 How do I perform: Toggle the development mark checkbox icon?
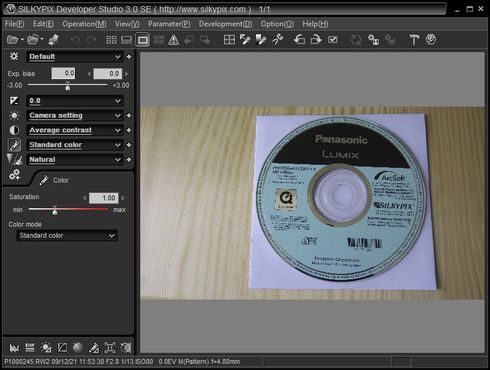(333, 40)
